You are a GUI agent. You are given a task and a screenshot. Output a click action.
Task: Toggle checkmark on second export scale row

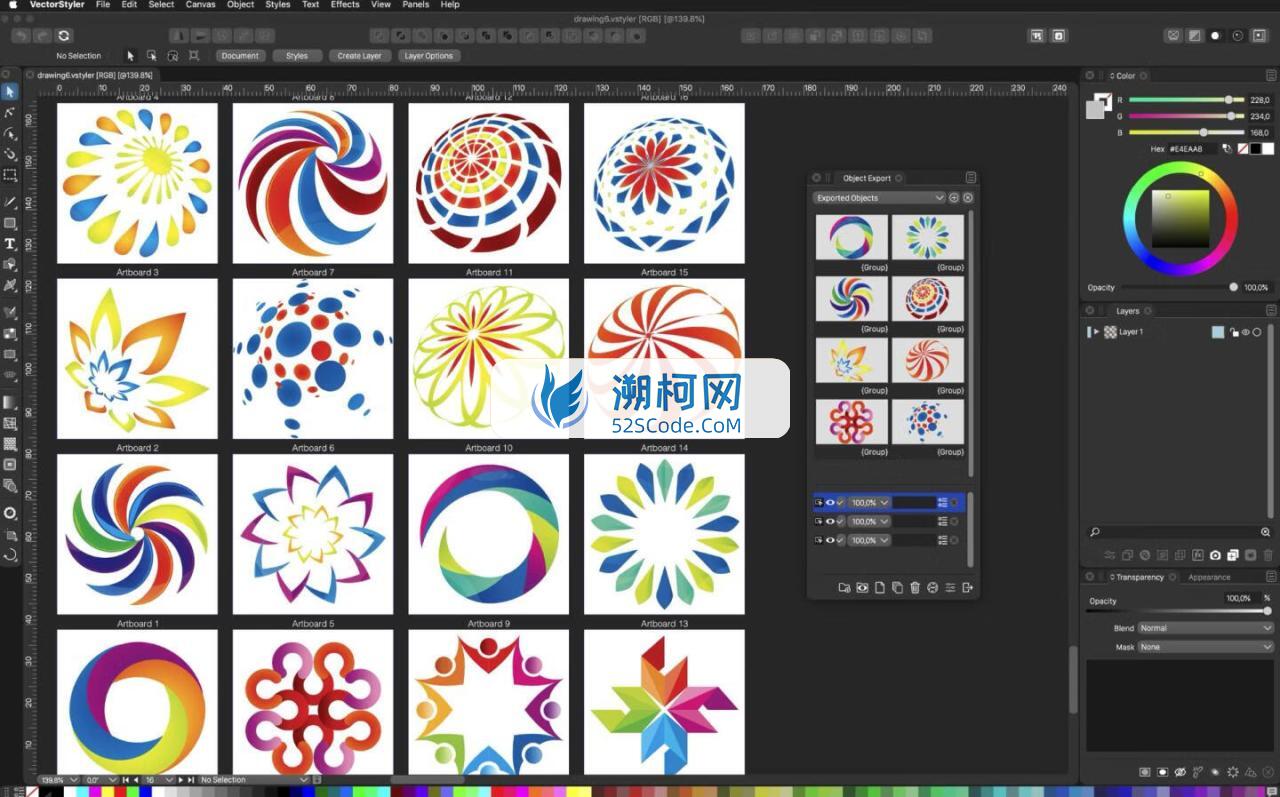point(841,522)
